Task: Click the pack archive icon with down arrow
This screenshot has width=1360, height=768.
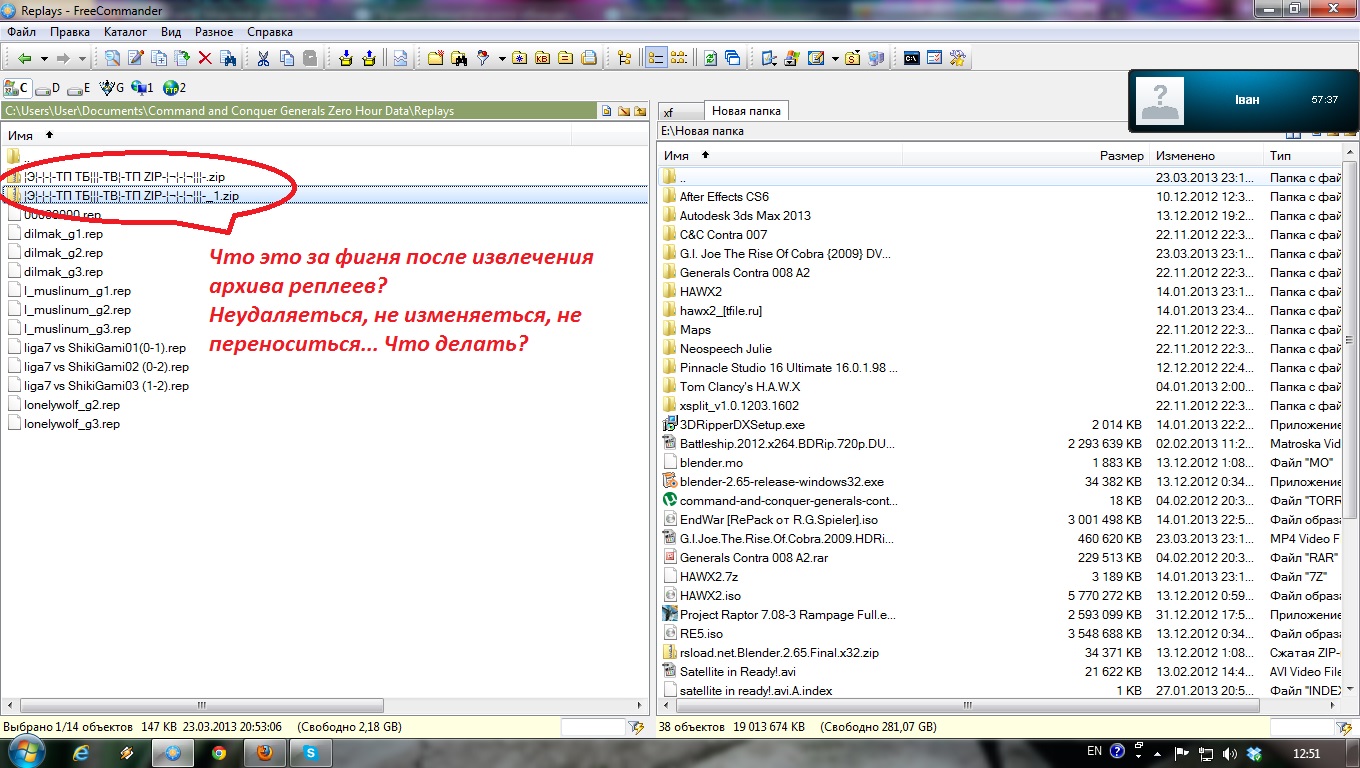Action: 346,58
